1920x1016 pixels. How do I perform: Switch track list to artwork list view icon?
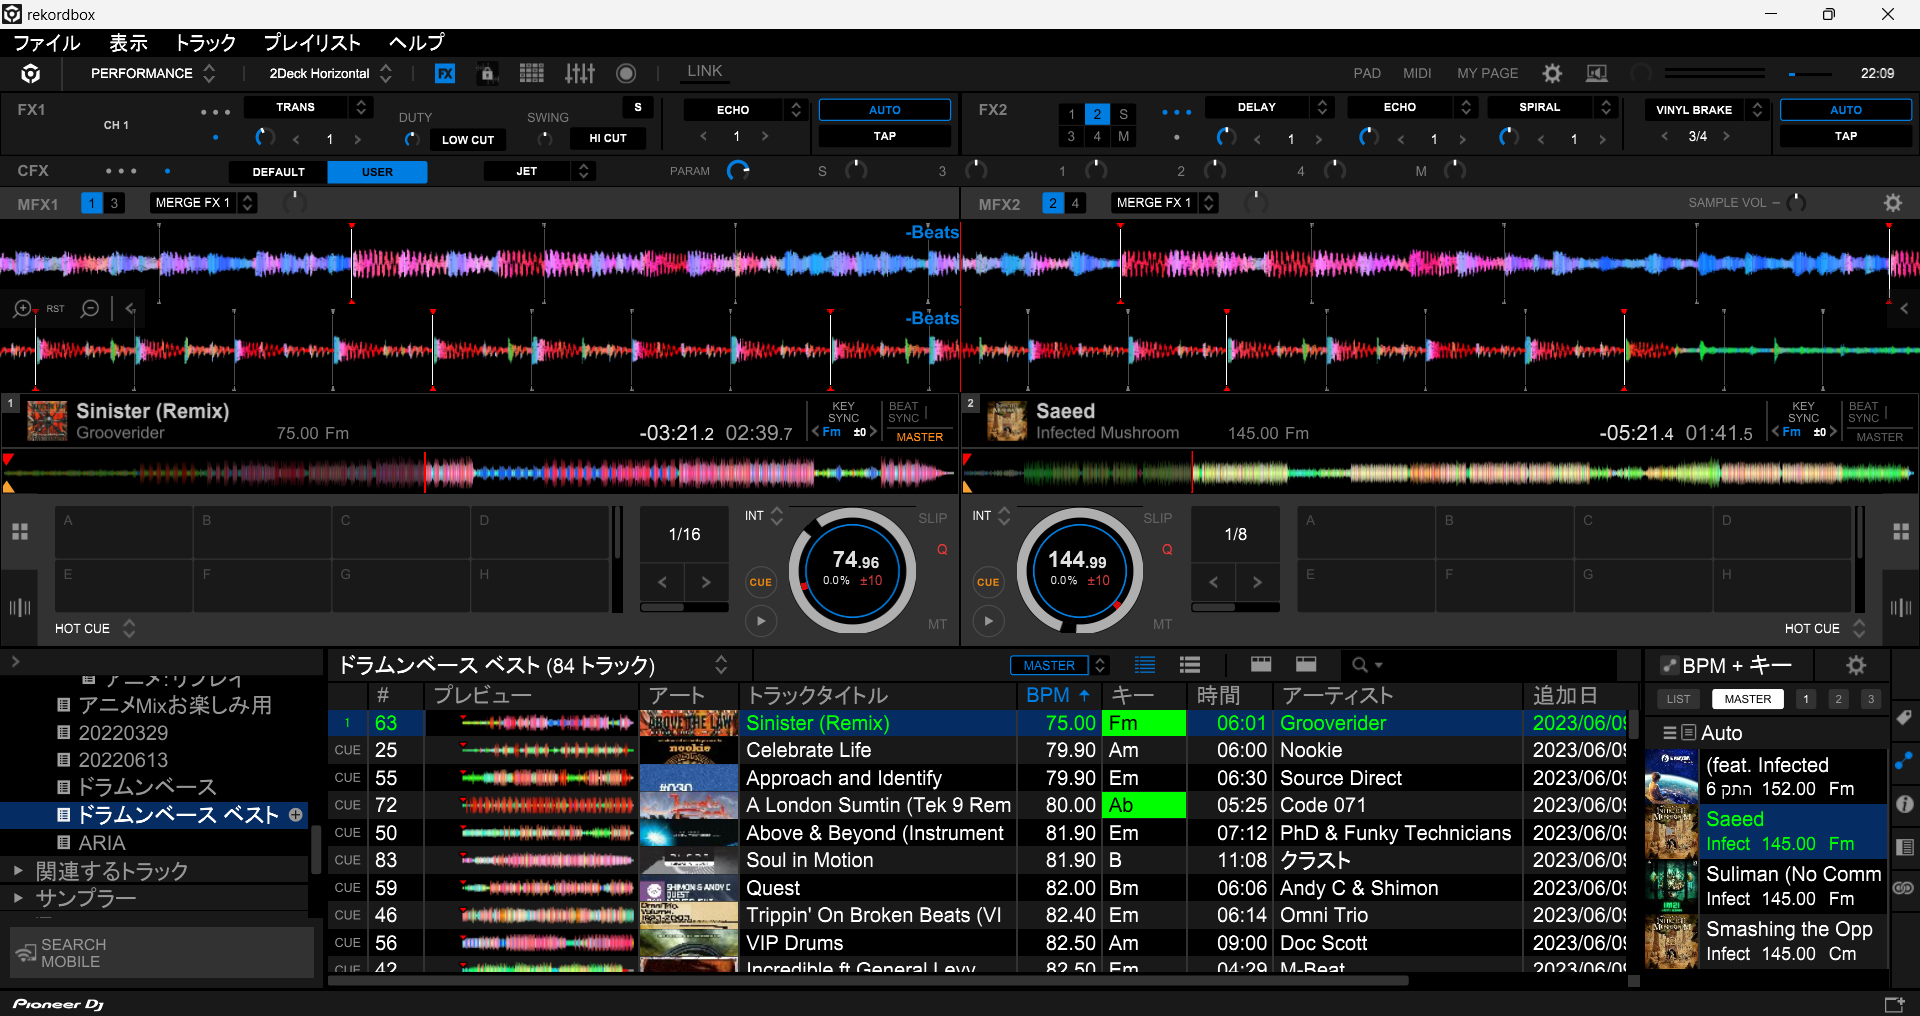click(x=1190, y=665)
